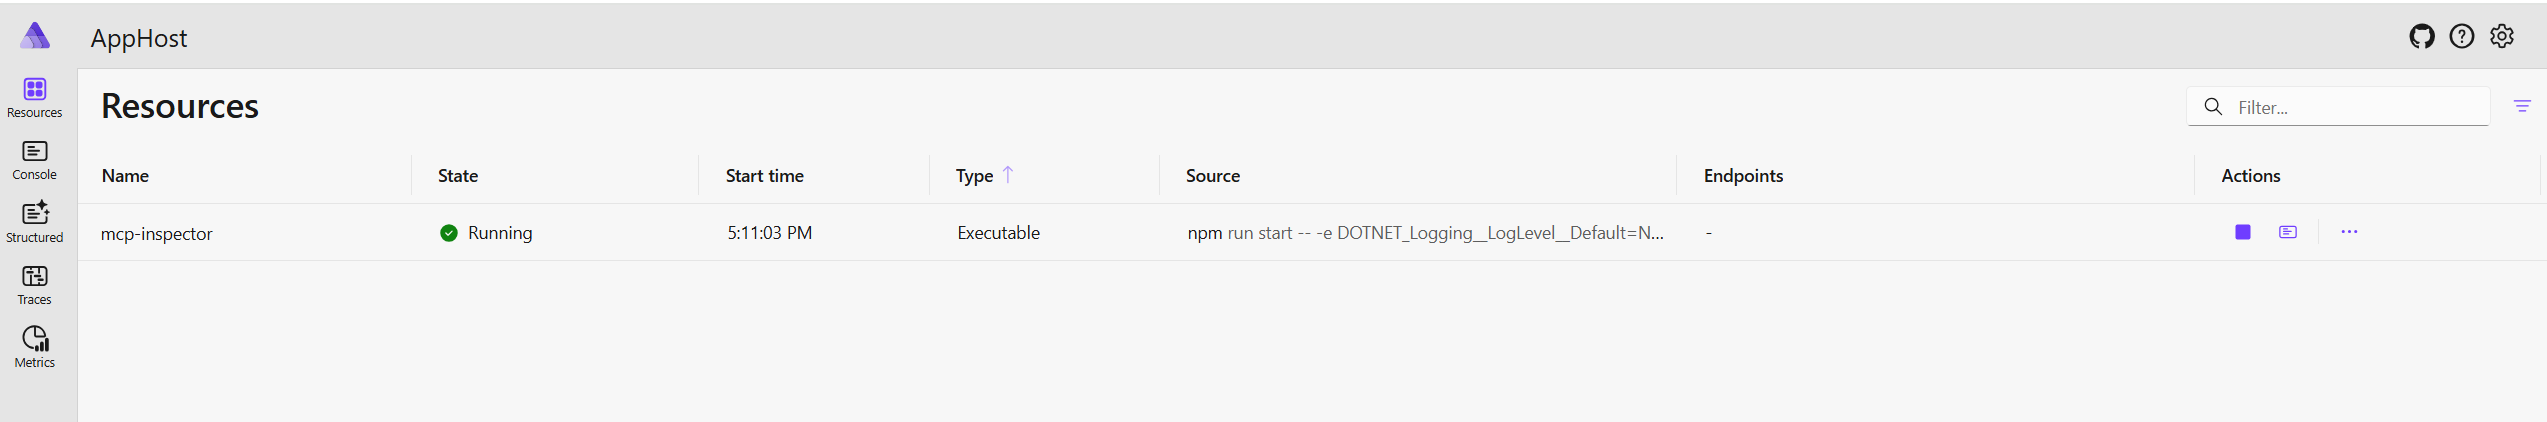Open the resource filter options icon

coord(2521,106)
